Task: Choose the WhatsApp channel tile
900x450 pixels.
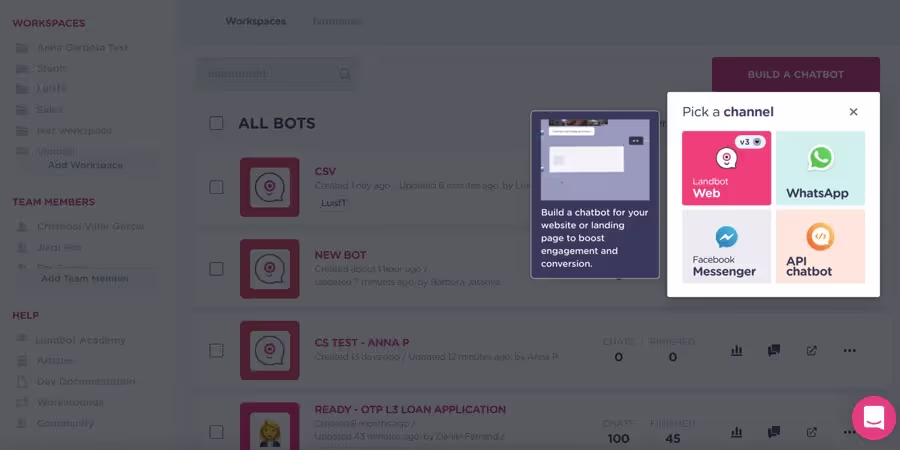Action: 820,168
